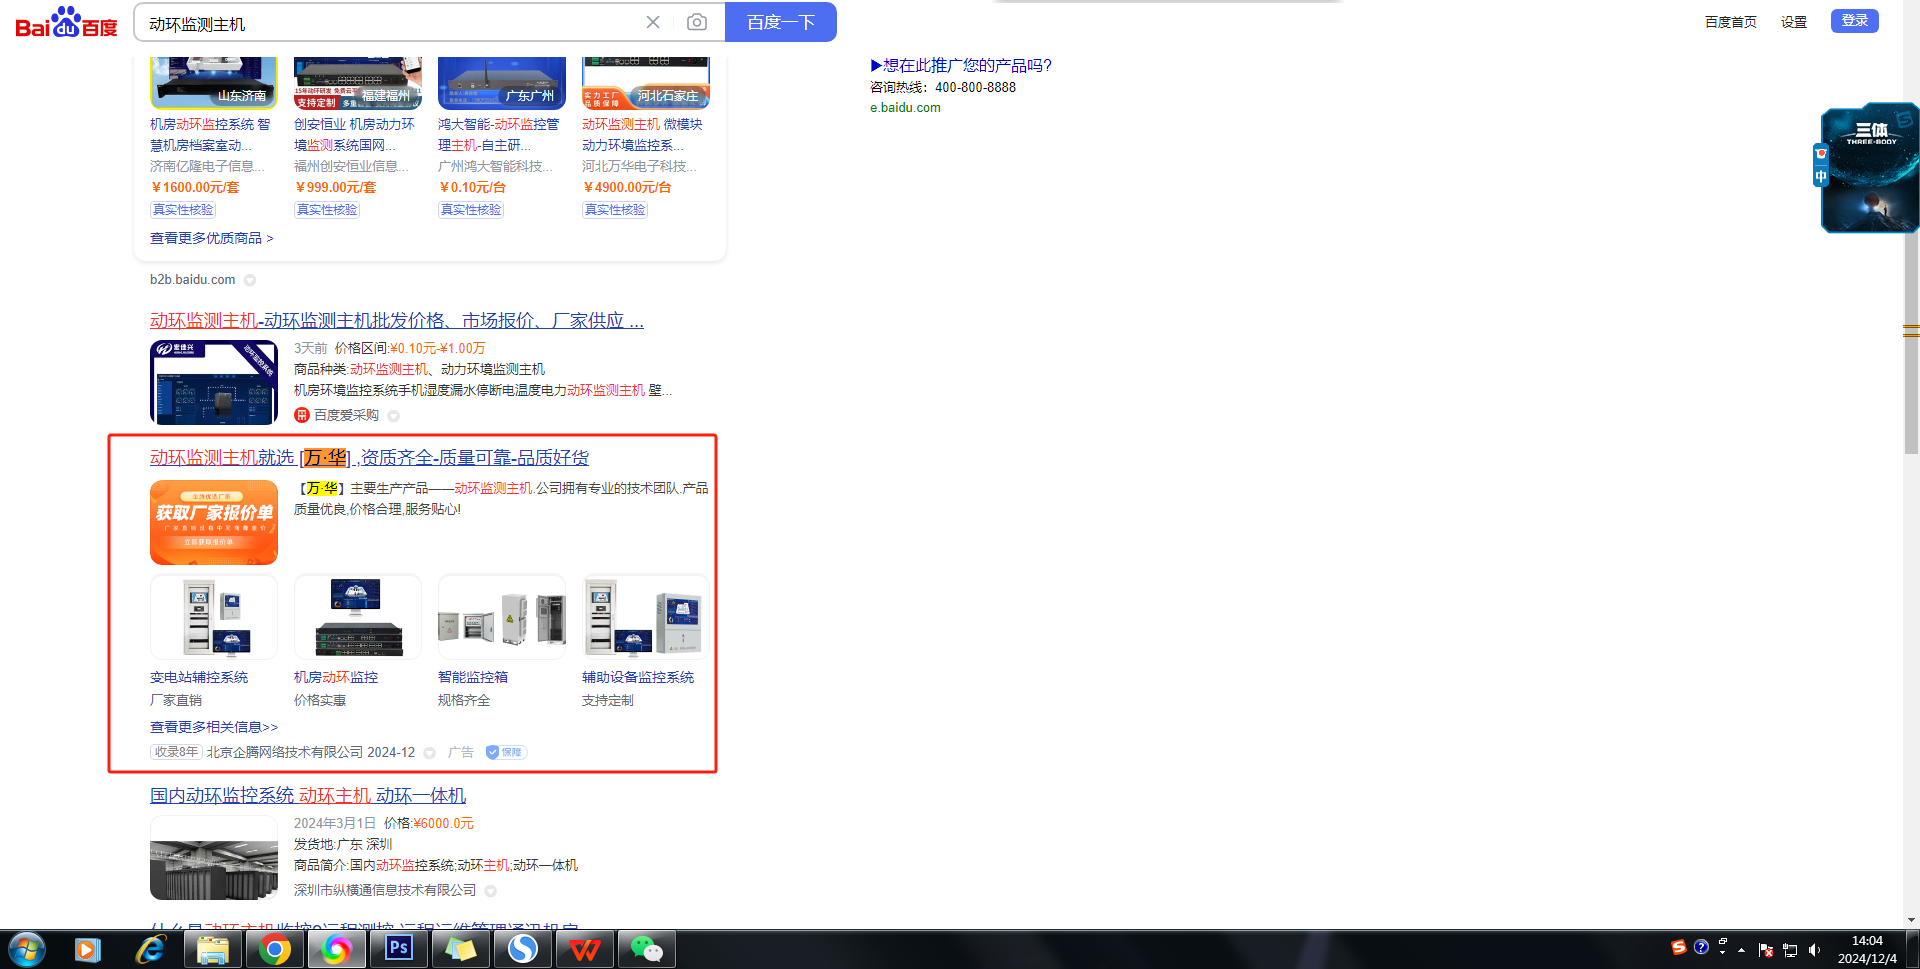The width and height of the screenshot is (1920, 969).
Task: Open product link 鸿大智能-动环监控管理主机
Action: (498, 135)
